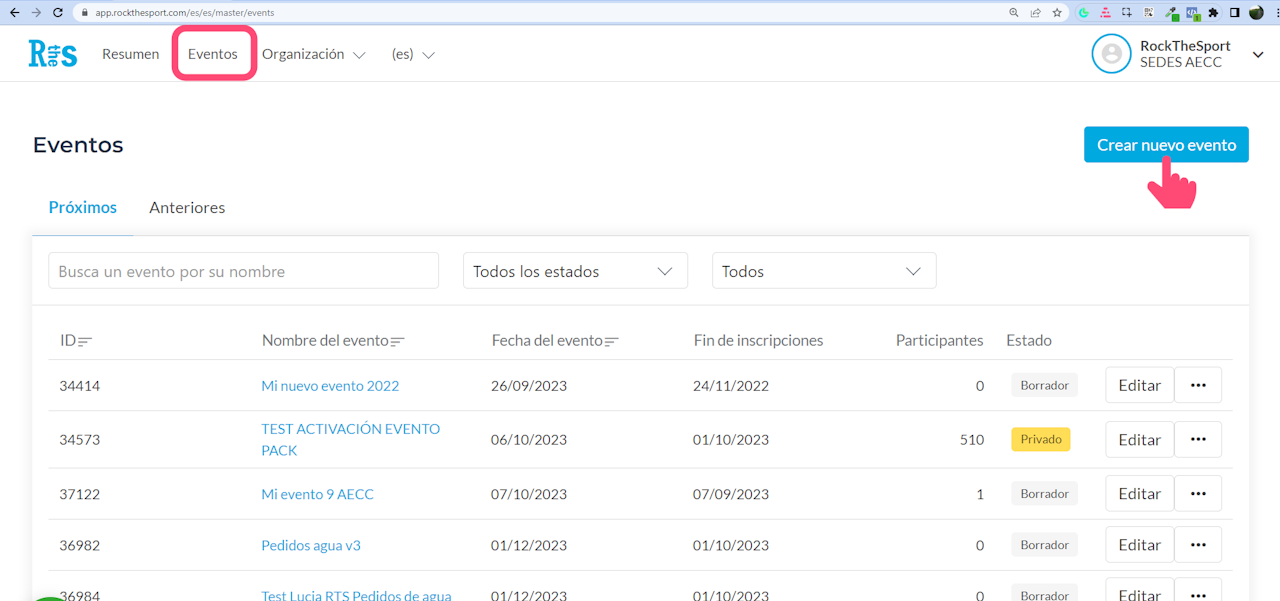Expand the Organización menu
This screenshot has height=601, width=1280.
point(314,54)
